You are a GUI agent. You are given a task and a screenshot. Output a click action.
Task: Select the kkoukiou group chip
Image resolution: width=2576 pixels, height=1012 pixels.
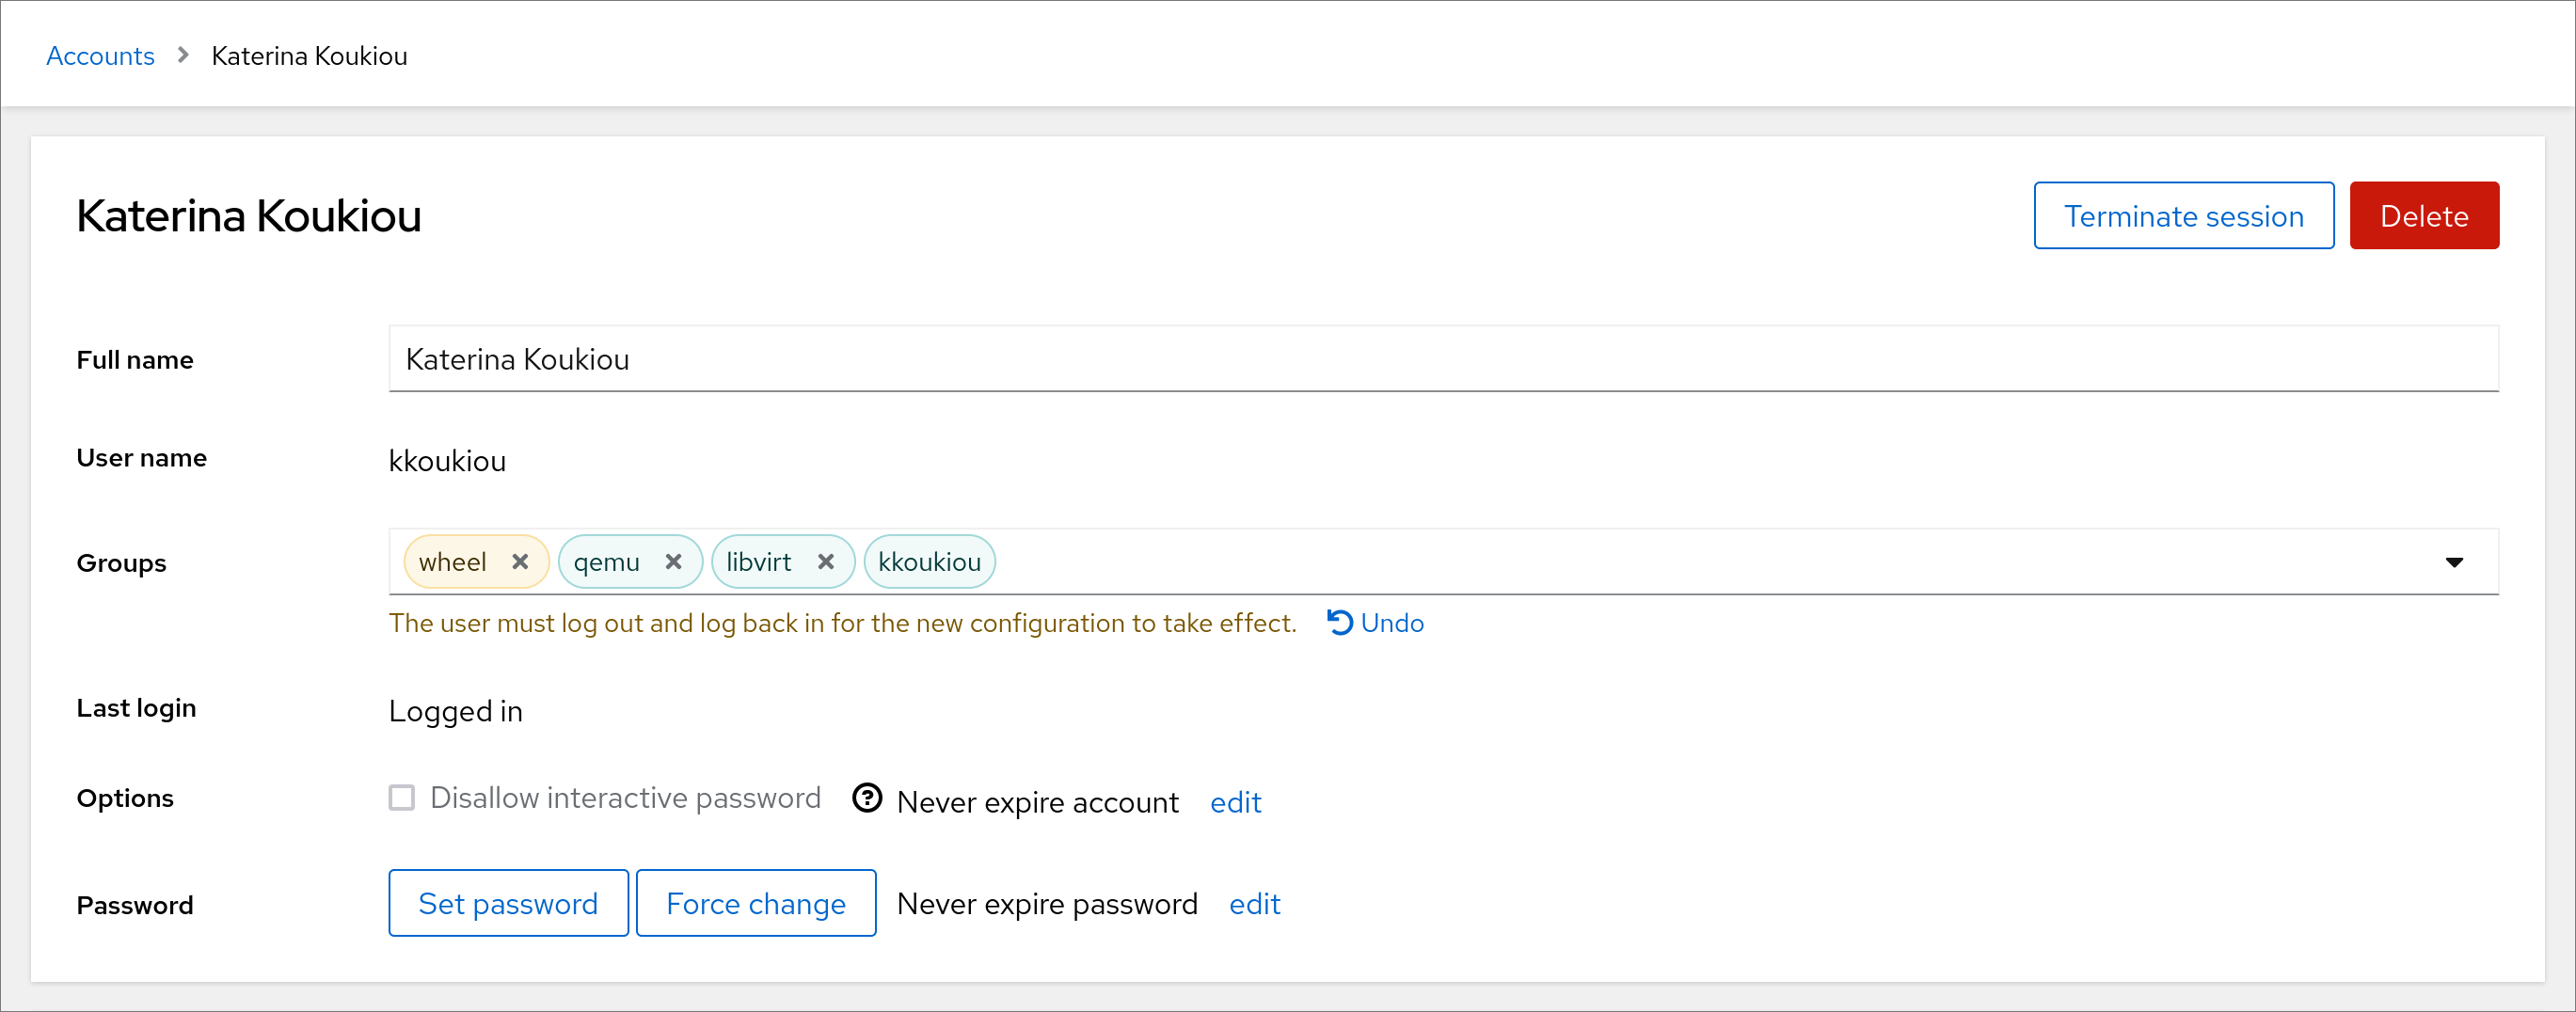coord(929,562)
